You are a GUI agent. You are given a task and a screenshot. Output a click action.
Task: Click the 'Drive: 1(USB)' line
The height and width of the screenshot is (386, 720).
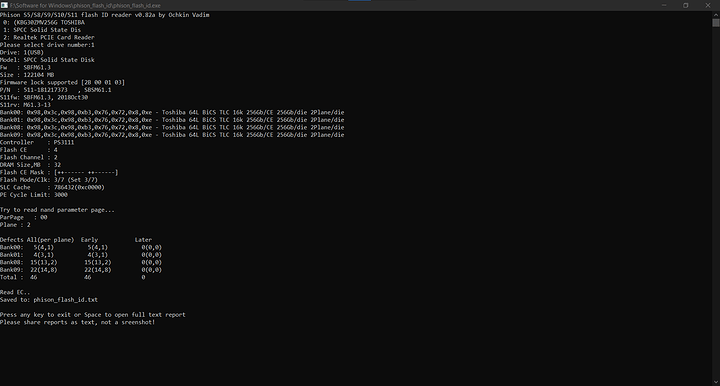coord(22,52)
